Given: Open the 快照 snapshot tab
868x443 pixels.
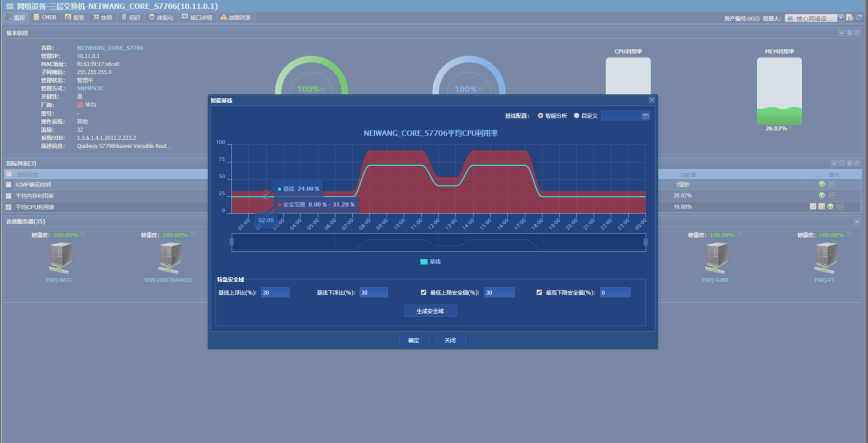Looking at the screenshot, I should pyautogui.click(x=102, y=18).
